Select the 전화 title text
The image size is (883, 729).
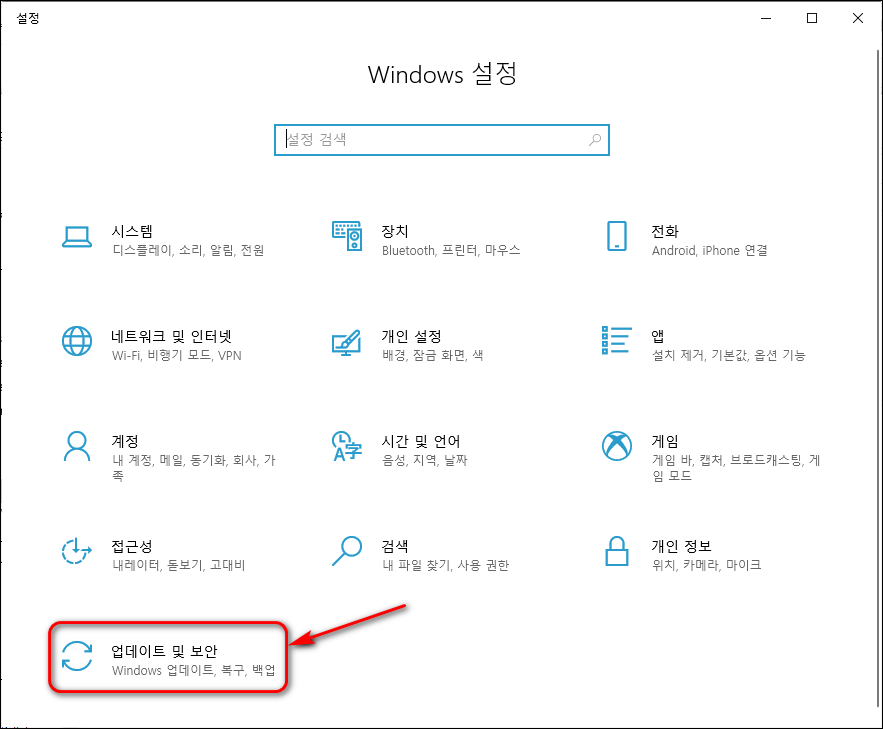coord(665,231)
